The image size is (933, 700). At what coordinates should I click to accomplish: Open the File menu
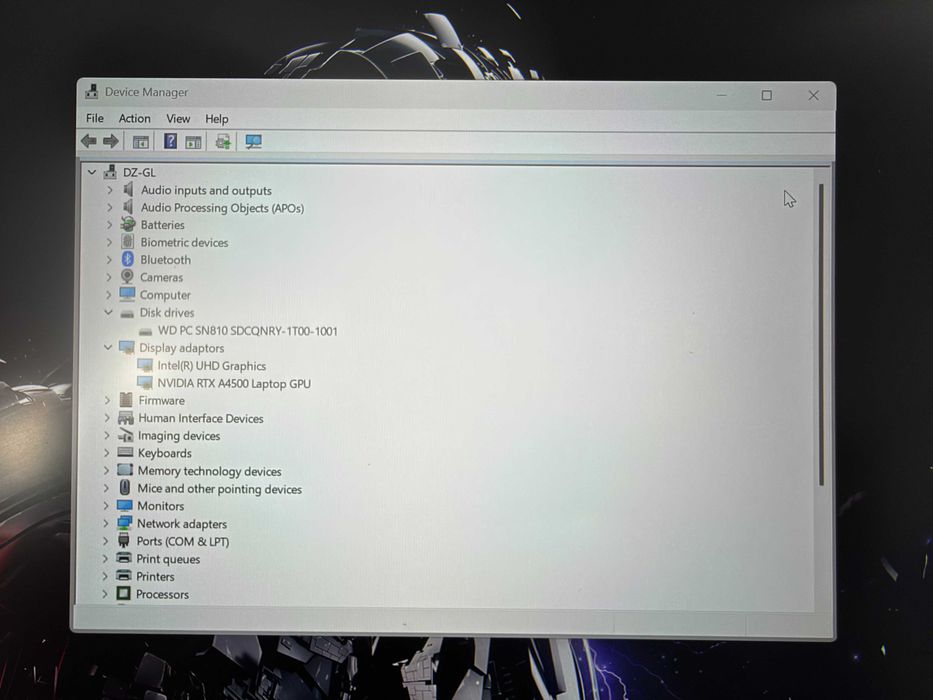coord(95,118)
